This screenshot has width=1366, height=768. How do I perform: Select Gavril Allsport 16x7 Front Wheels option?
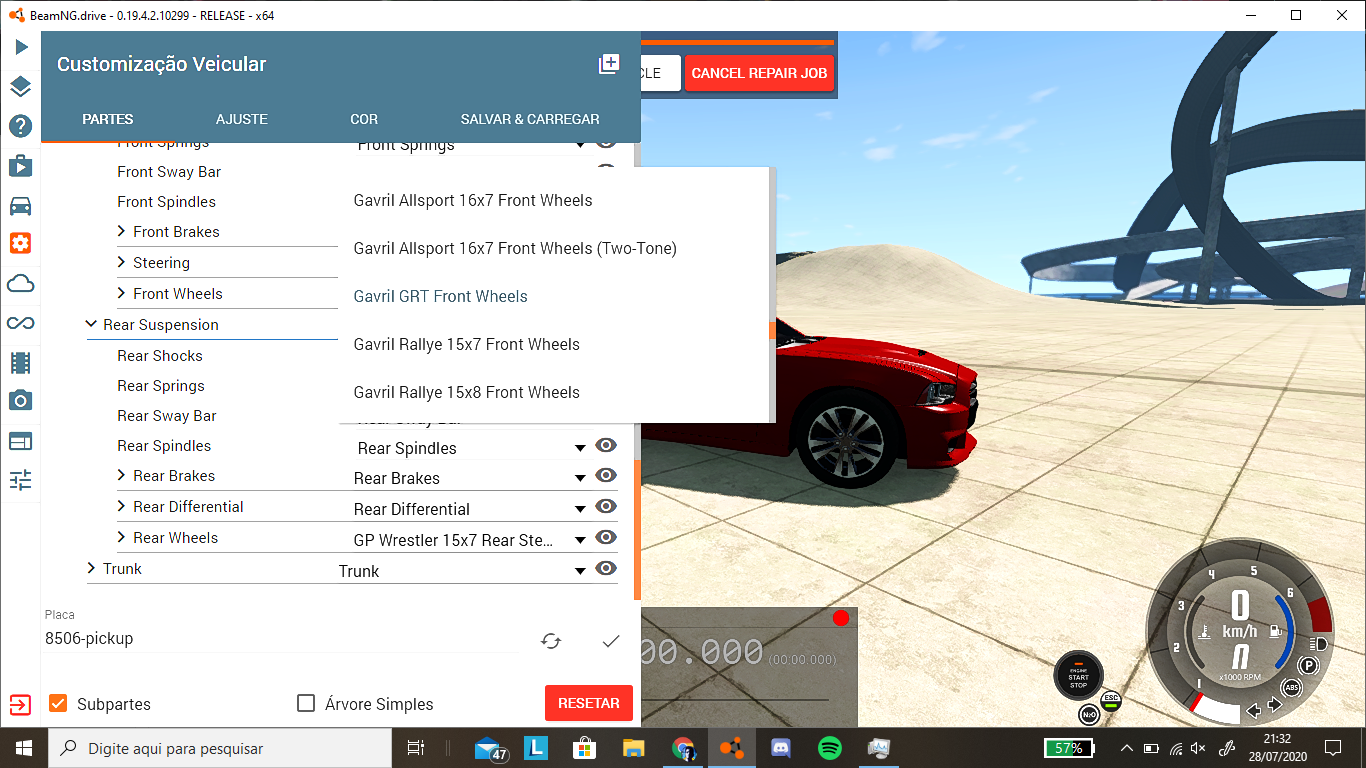[x=555, y=200]
